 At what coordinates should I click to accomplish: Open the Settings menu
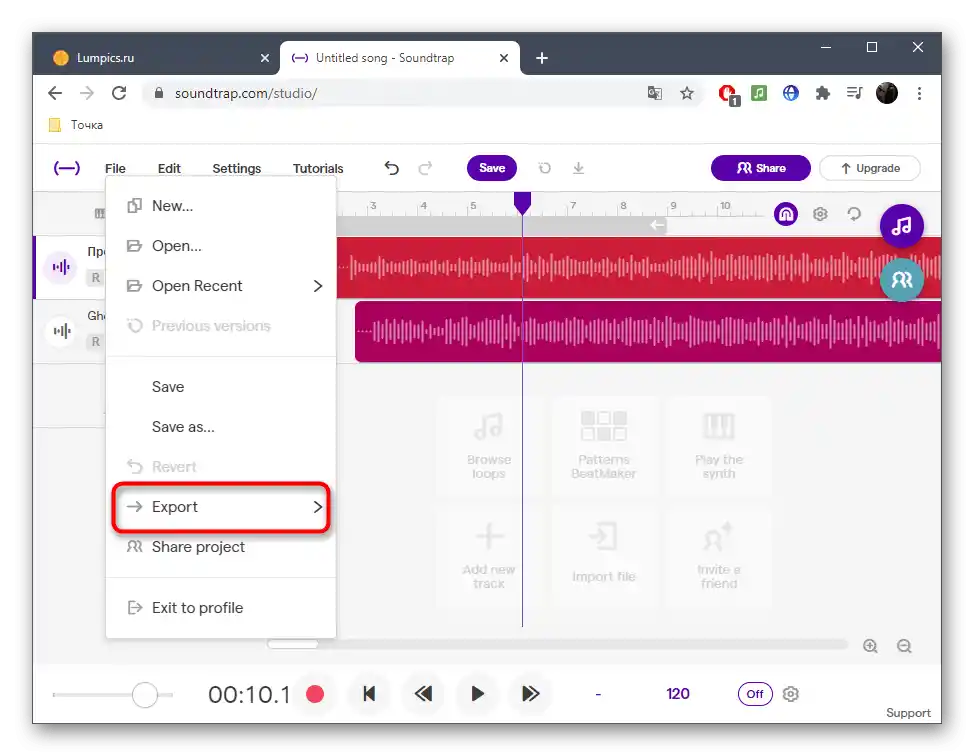click(x=237, y=168)
